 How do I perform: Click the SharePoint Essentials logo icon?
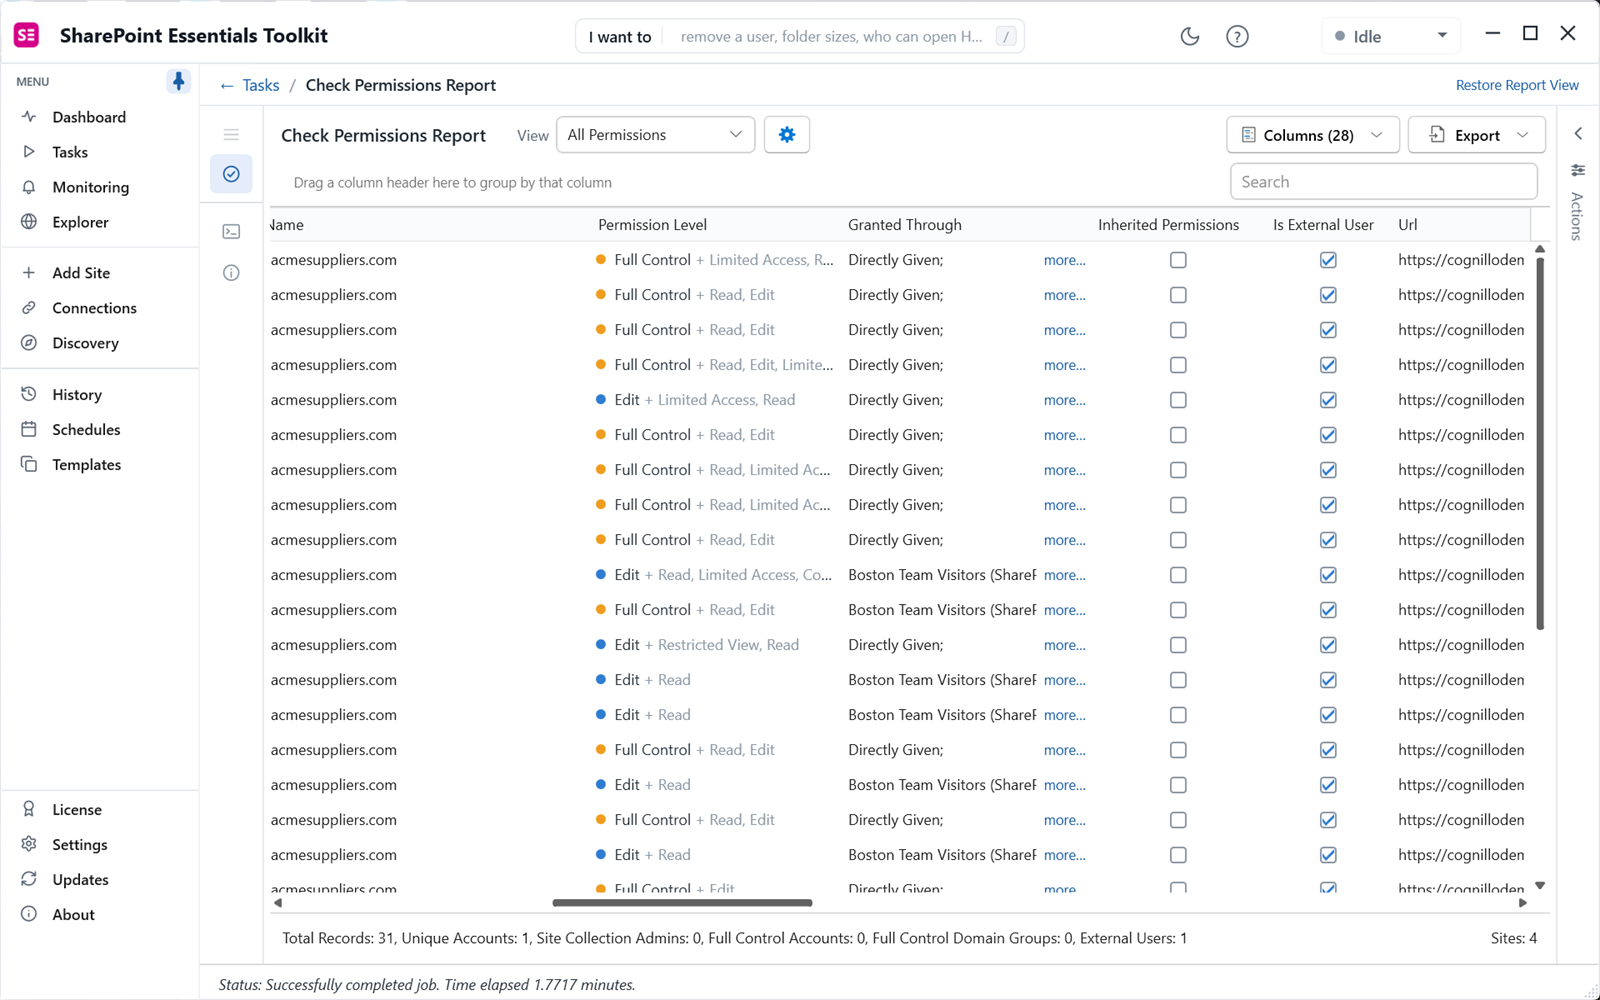tap(26, 35)
